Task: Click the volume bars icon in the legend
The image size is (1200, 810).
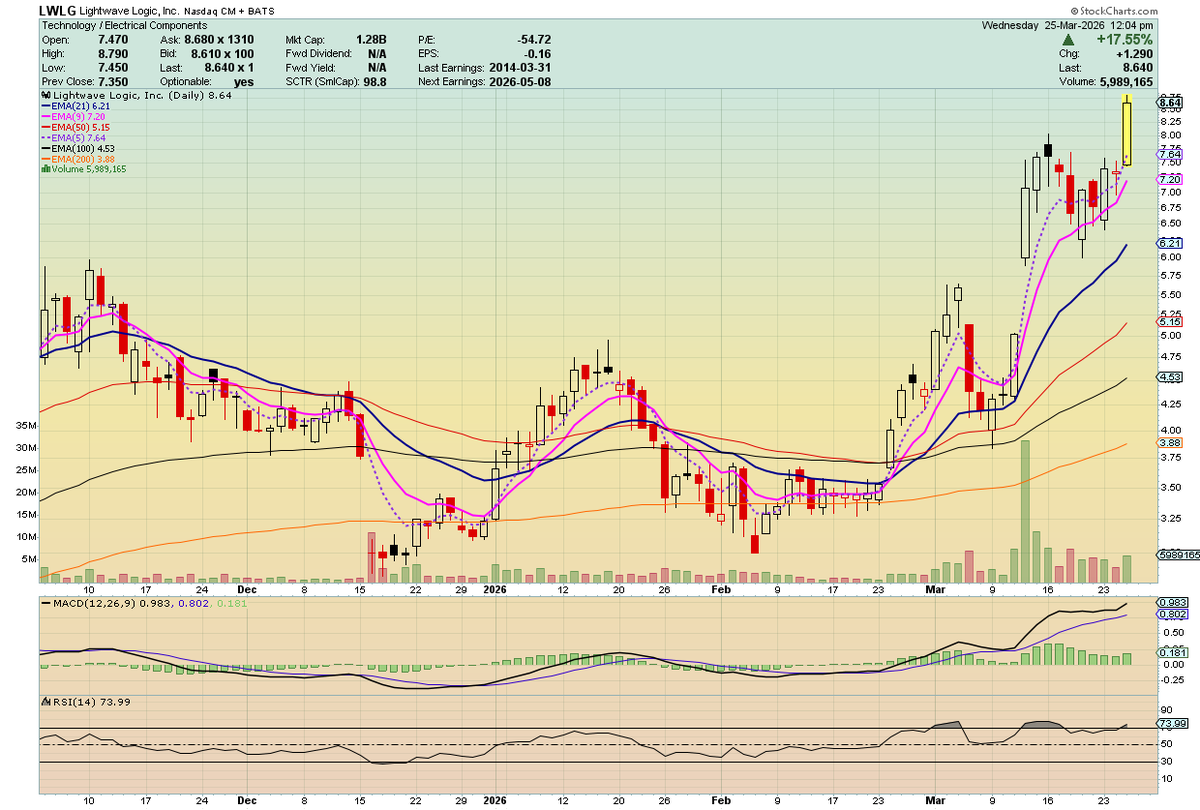Action: (x=44, y=169)
